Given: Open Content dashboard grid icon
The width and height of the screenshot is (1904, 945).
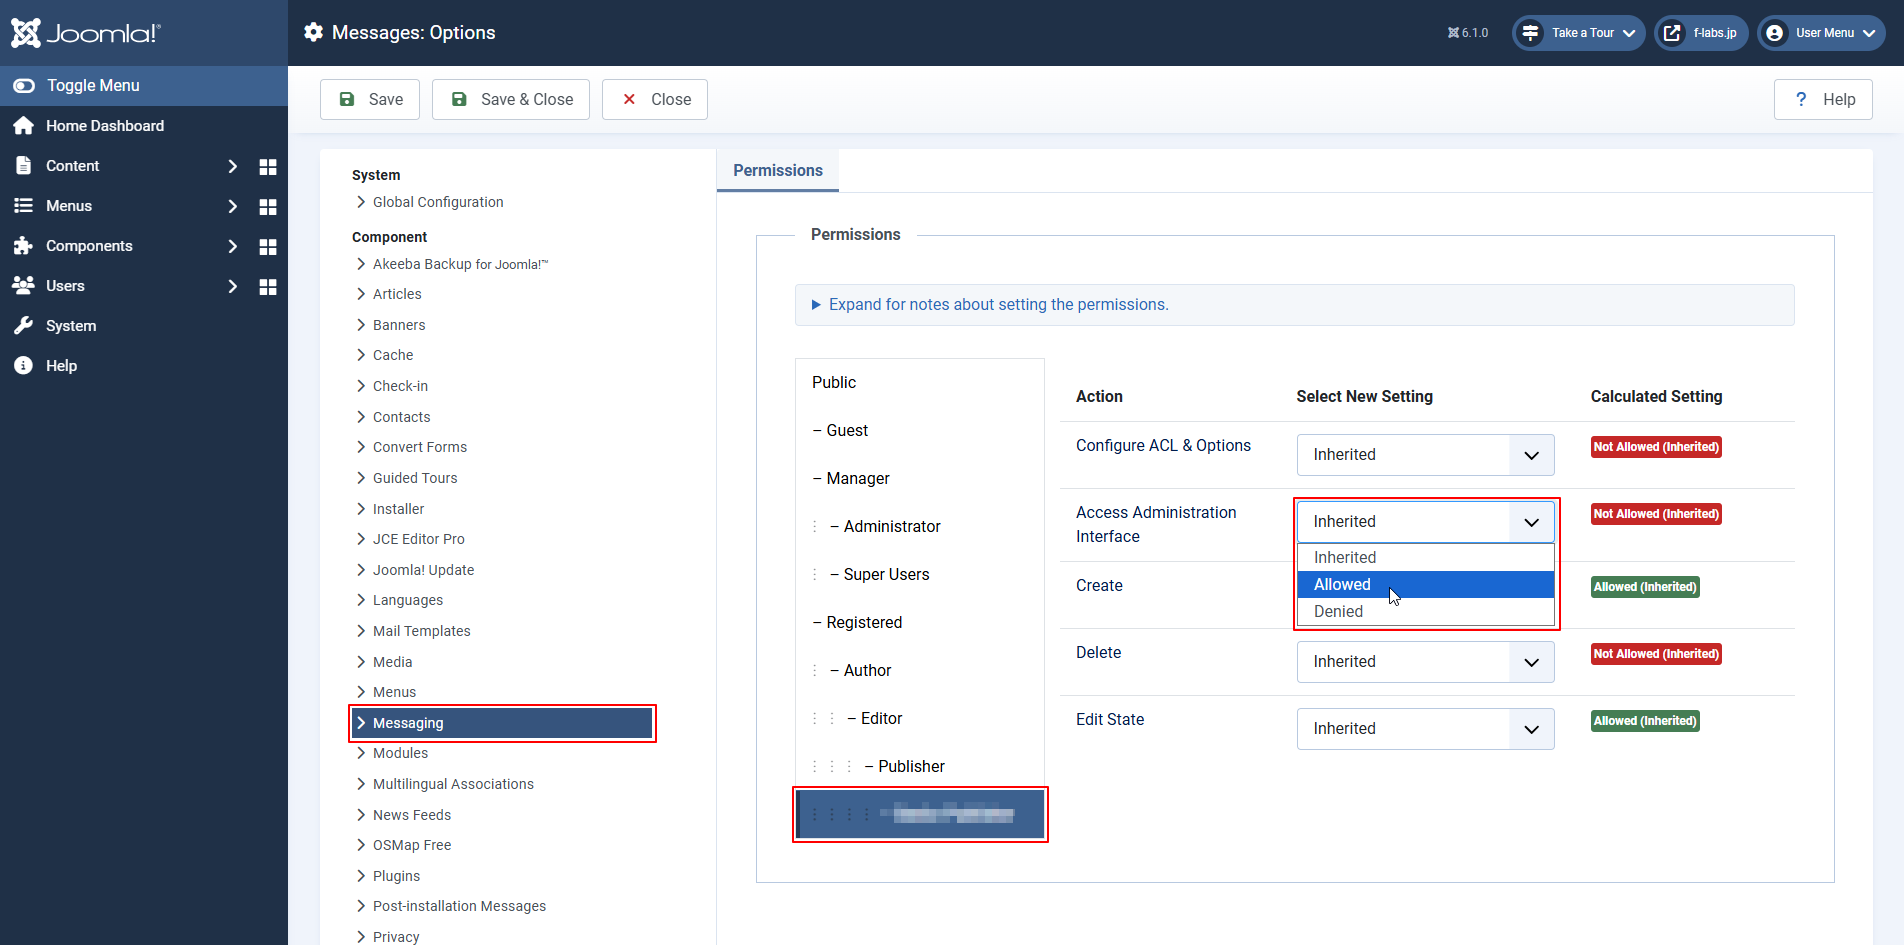Looking at the screenshot, I should pyautogui.click(x=267, y=166).
